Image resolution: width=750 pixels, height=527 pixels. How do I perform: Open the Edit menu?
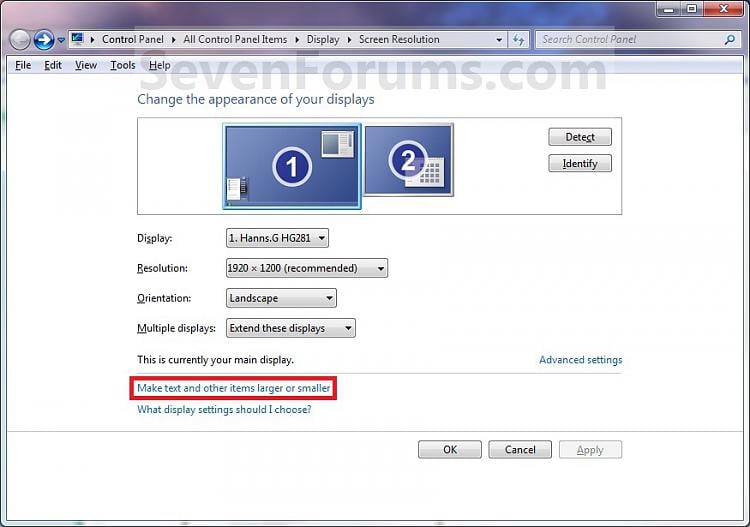point(53,65)
